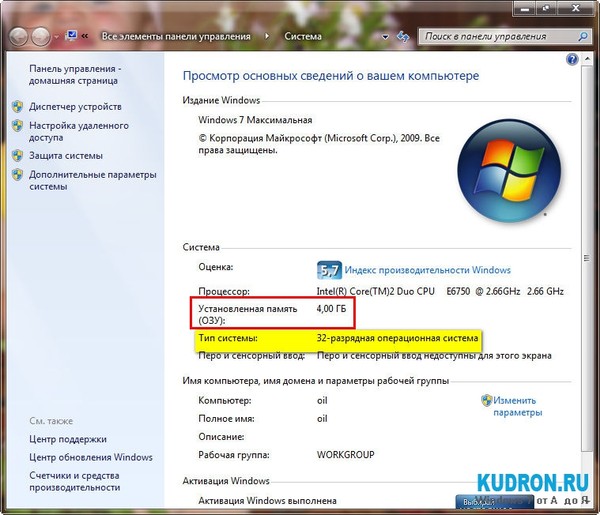Click the shield icon beside 'Диспетчер устройств'
This screenshot has height=515, width=600.
(x=17, y=106)
